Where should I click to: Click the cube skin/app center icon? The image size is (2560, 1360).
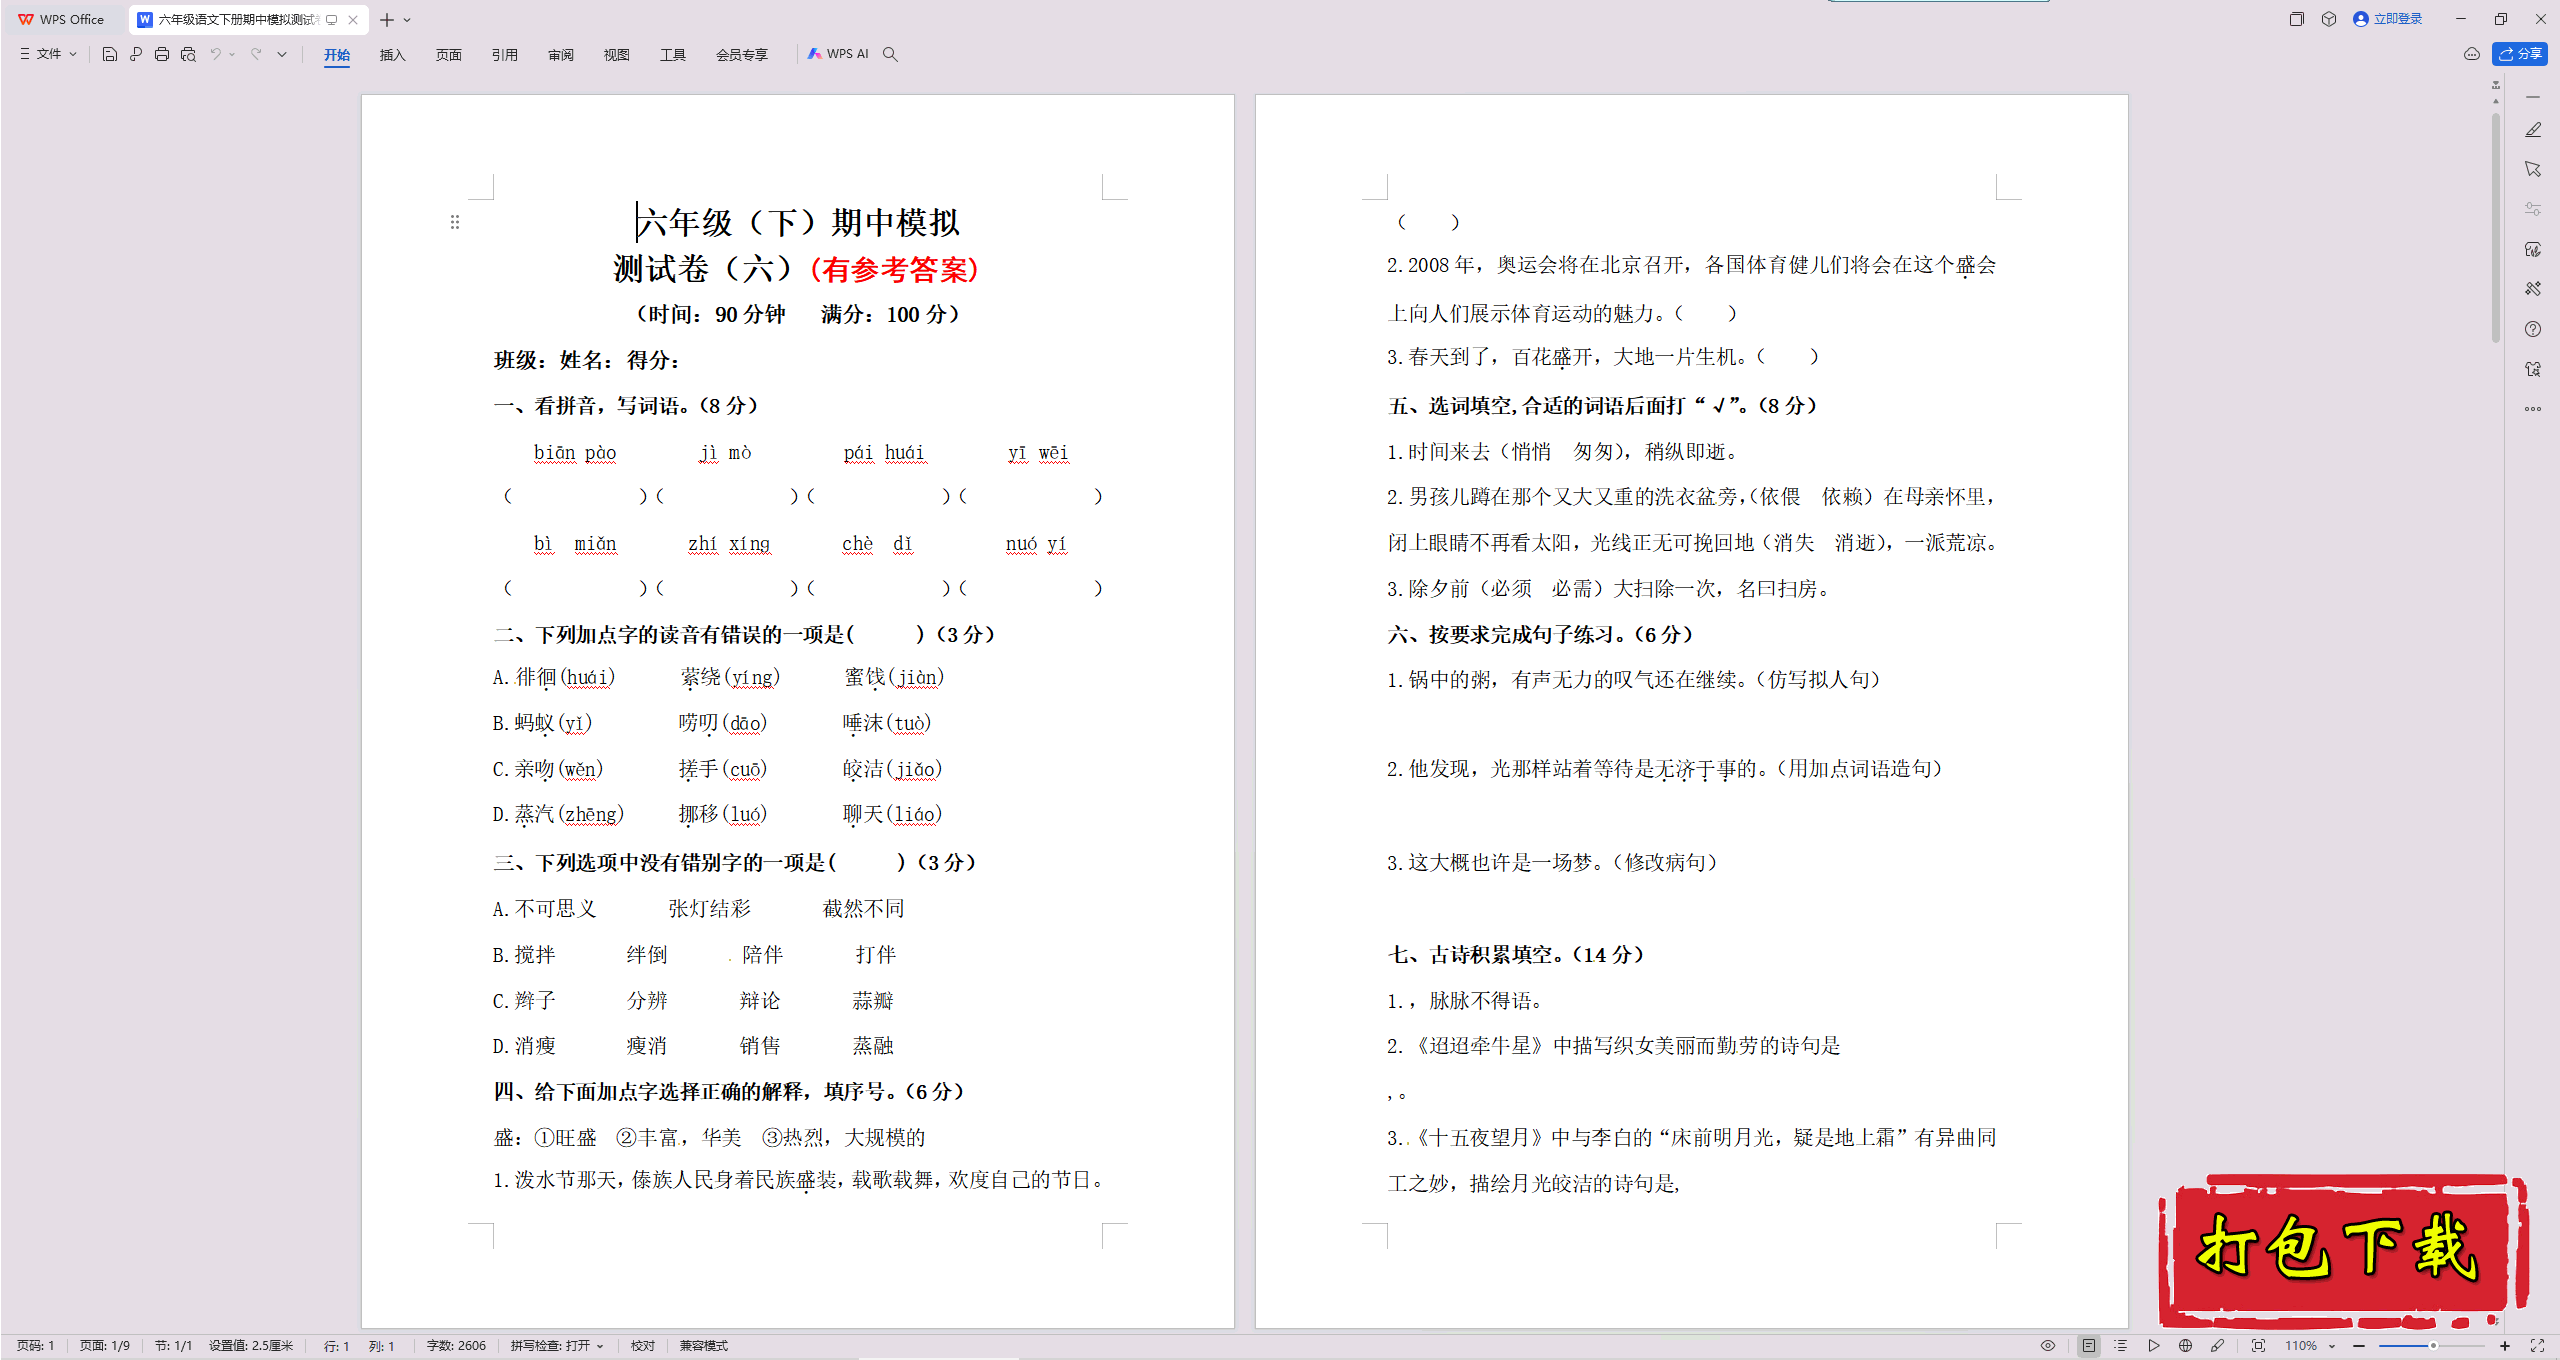2329,19
